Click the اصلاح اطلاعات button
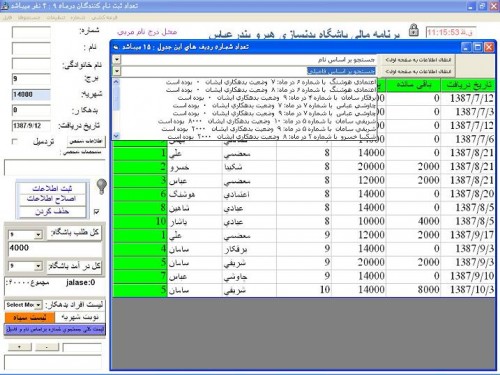500x375 pixels. pos(52,199)
